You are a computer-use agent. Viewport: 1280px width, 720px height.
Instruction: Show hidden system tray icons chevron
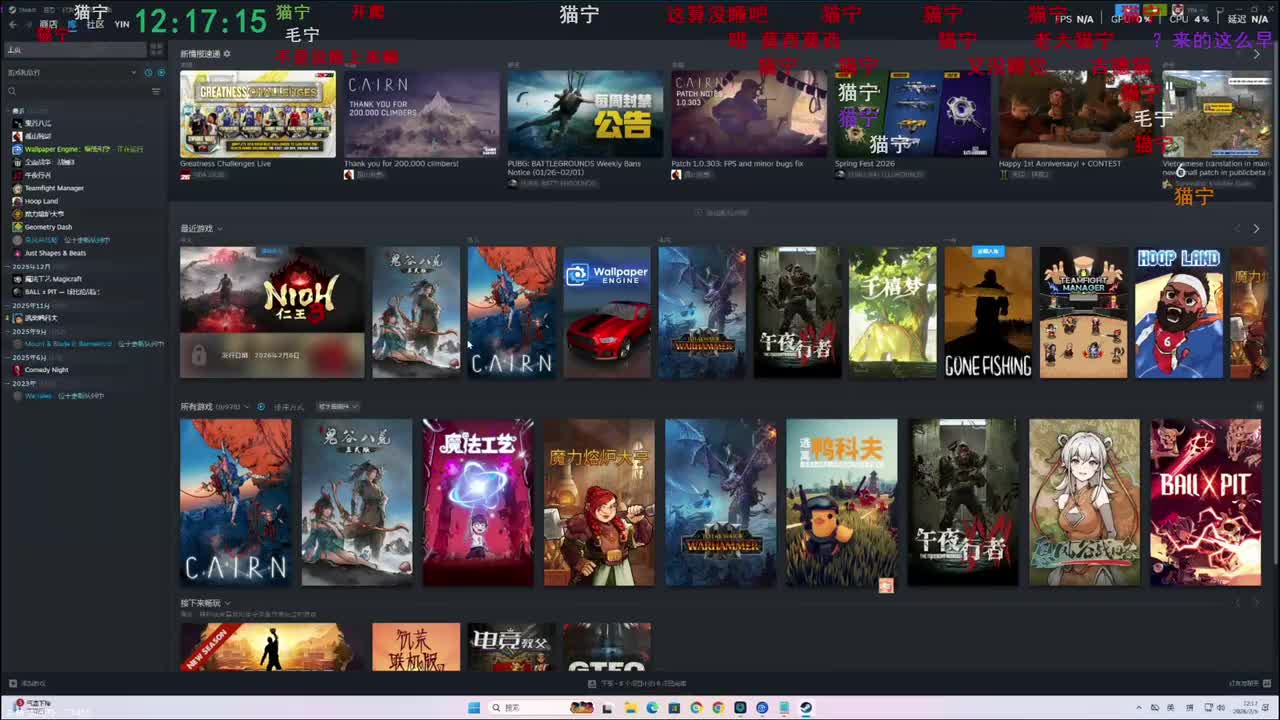1138,708
